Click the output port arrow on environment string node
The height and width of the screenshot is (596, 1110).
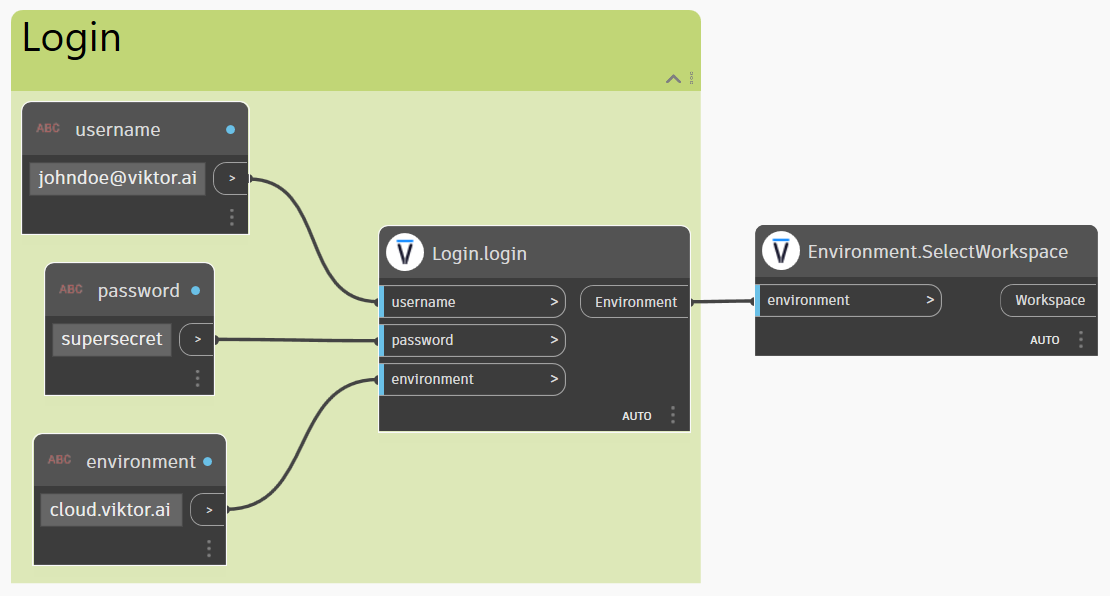(x=208, y=510)
